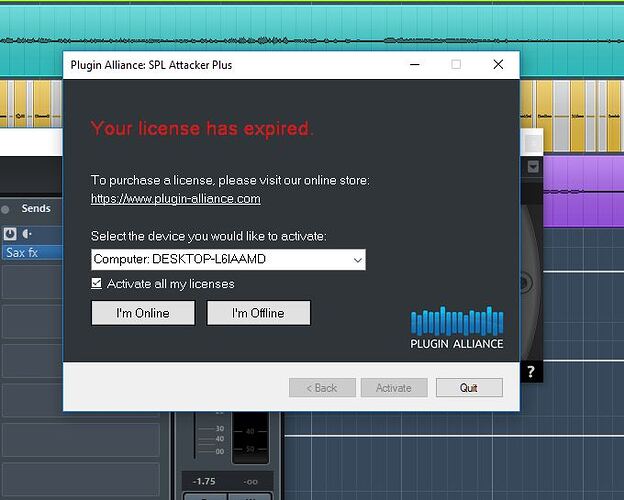Toggle the Sax fx send power button
624x500 pixels.
pyautogui.click(x=10, y=234)
